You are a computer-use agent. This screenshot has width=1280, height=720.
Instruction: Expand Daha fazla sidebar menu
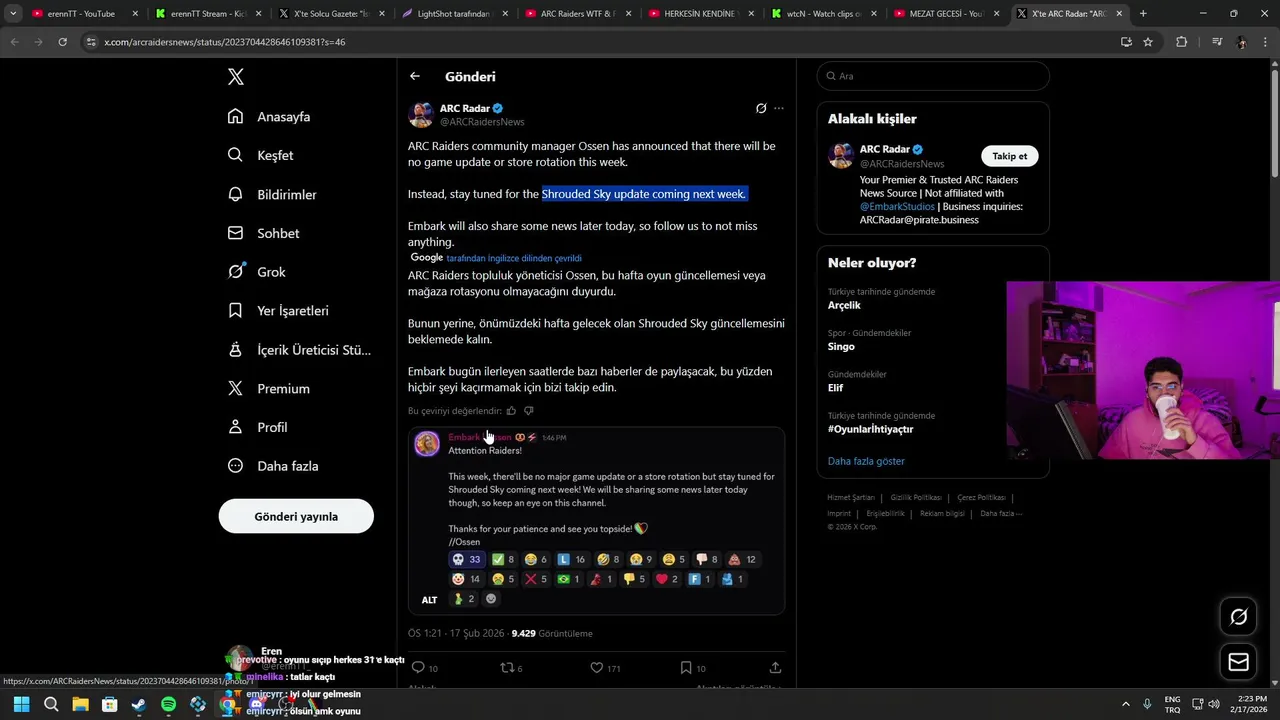click(x=273, y=466)
